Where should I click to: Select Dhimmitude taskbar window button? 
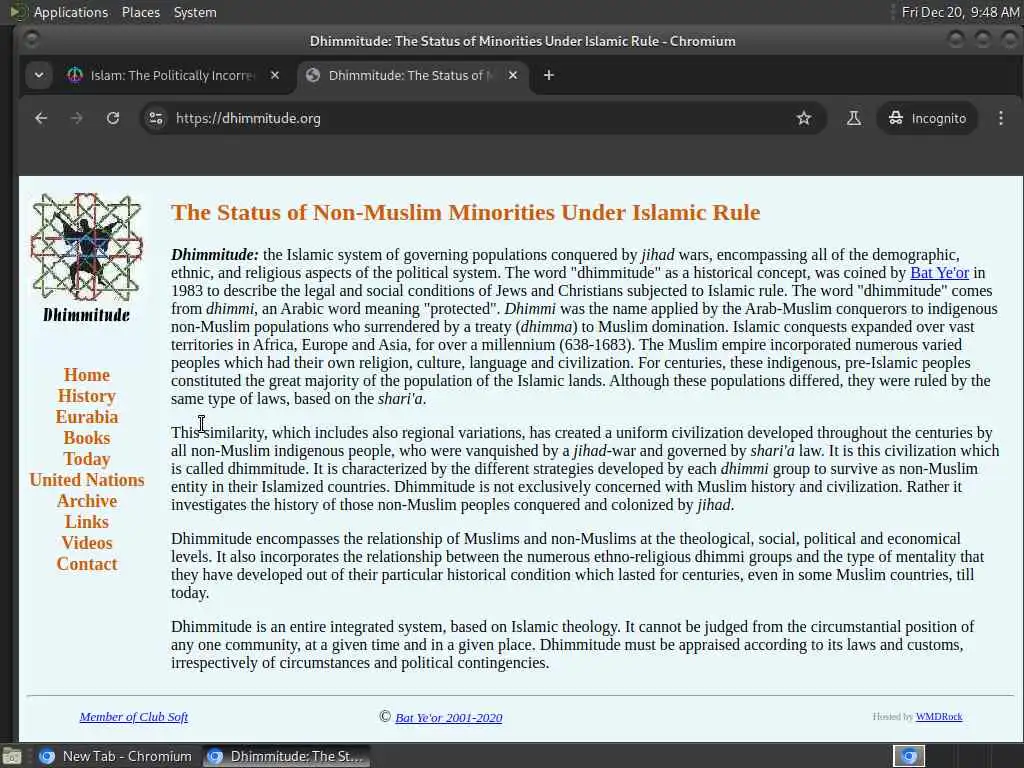[x=285, y=756]
